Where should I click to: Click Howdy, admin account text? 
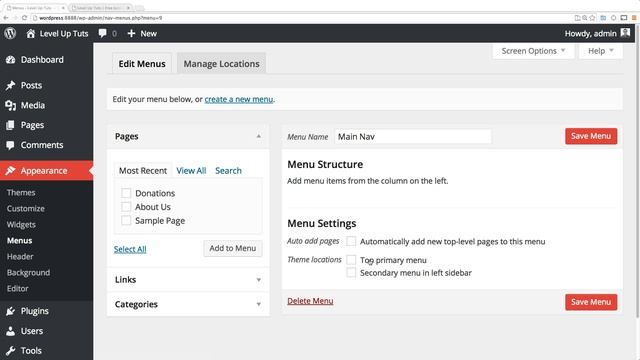coord(590,33)
